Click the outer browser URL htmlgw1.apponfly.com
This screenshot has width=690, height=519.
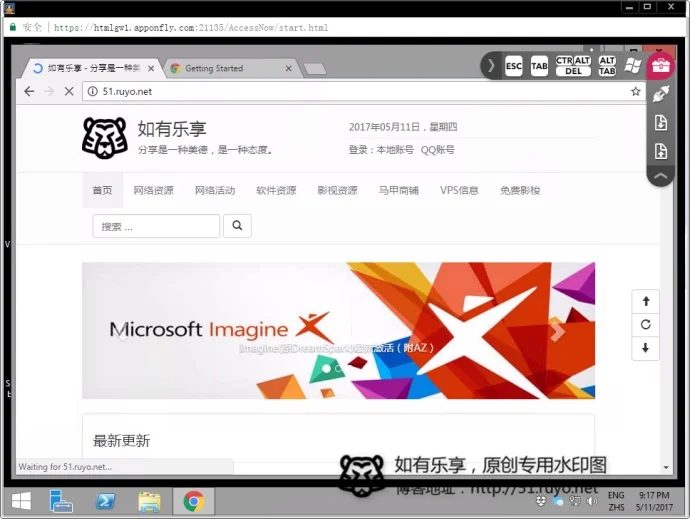[191, 27]
